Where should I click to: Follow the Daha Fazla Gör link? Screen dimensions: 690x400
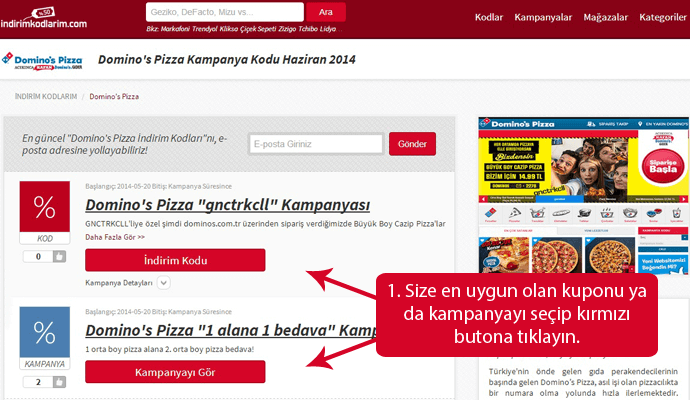pos(115,238)
